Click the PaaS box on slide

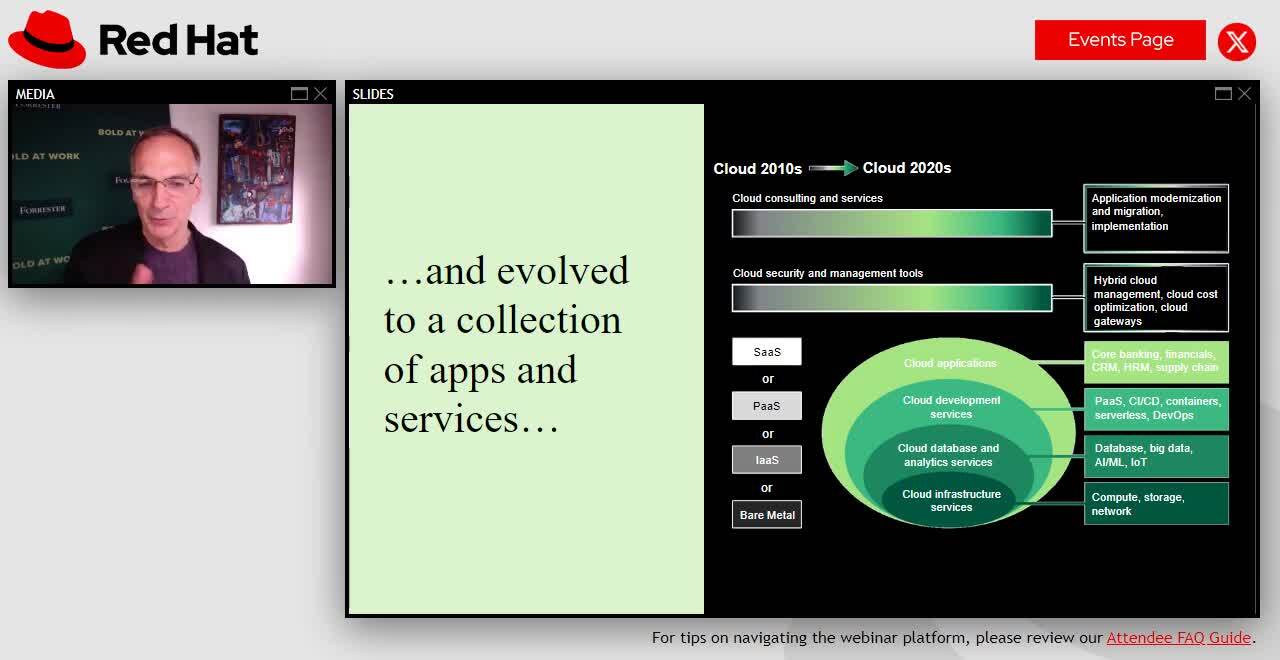click(767, 406)
